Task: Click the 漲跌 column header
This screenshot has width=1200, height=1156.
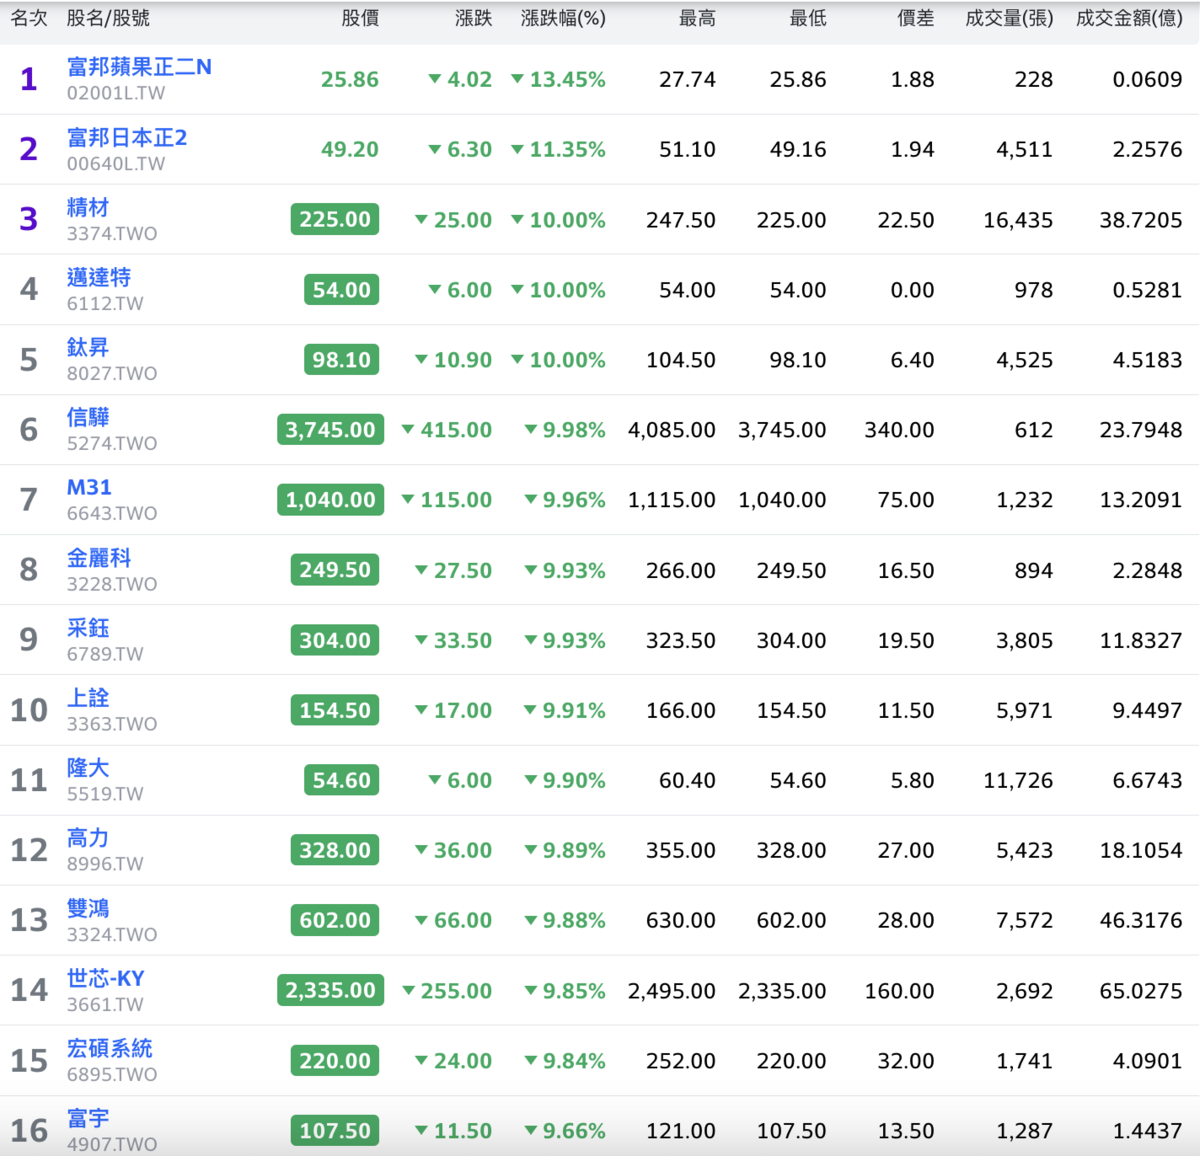Action: point(473,18)
